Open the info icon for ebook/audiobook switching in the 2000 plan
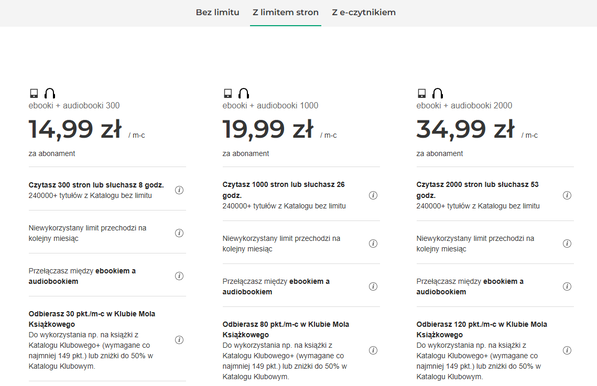 point(567,286)
